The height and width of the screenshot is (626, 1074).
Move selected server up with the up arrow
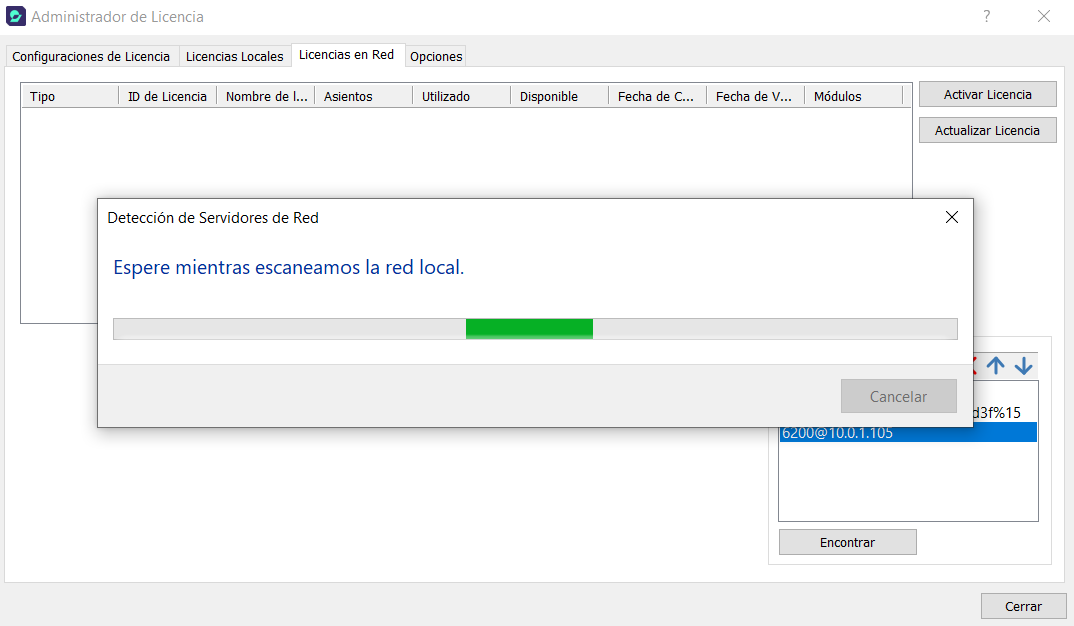[x=995, y=366]
